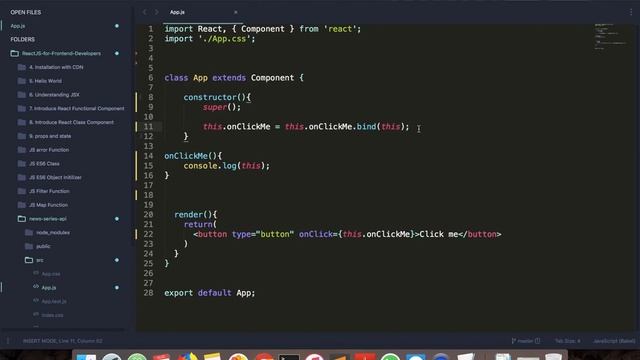This screenshot has height=360, width=640.
Task: Open the three-dot tab options menu
Action: coord(631,12)
